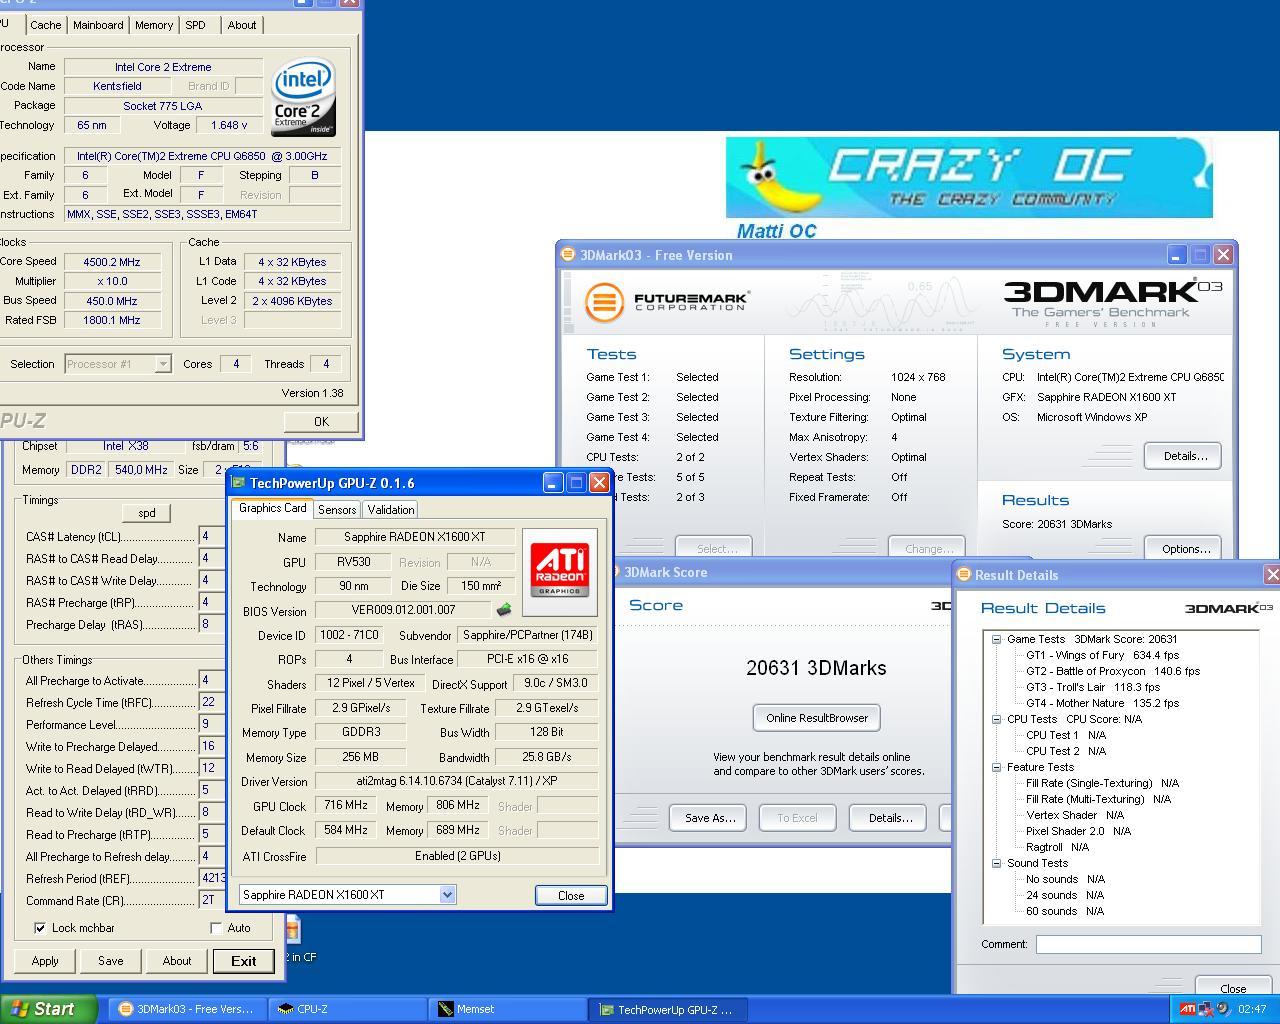Viewport: 1280px width, 1024px height.
Task: Switch to Validation tab in GPU-Z
Action: coord(391,510)
